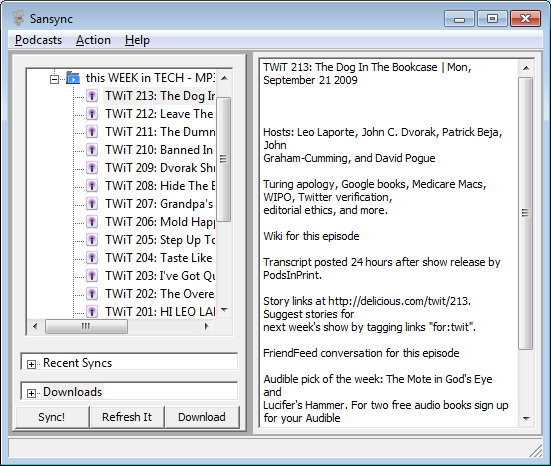Select episode TWiT 205: Step Up
This screenshot has height=466, width=551.
point(160,240)
